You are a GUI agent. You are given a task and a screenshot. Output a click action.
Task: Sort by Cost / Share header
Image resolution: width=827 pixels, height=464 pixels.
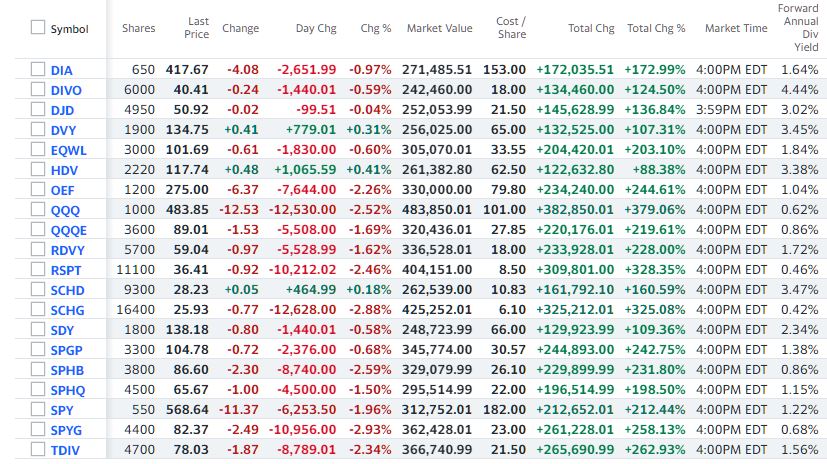pos(511,28)
